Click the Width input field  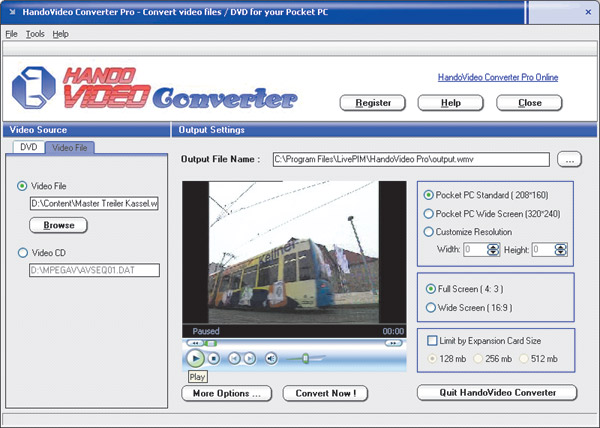click(x=475, y=250)
